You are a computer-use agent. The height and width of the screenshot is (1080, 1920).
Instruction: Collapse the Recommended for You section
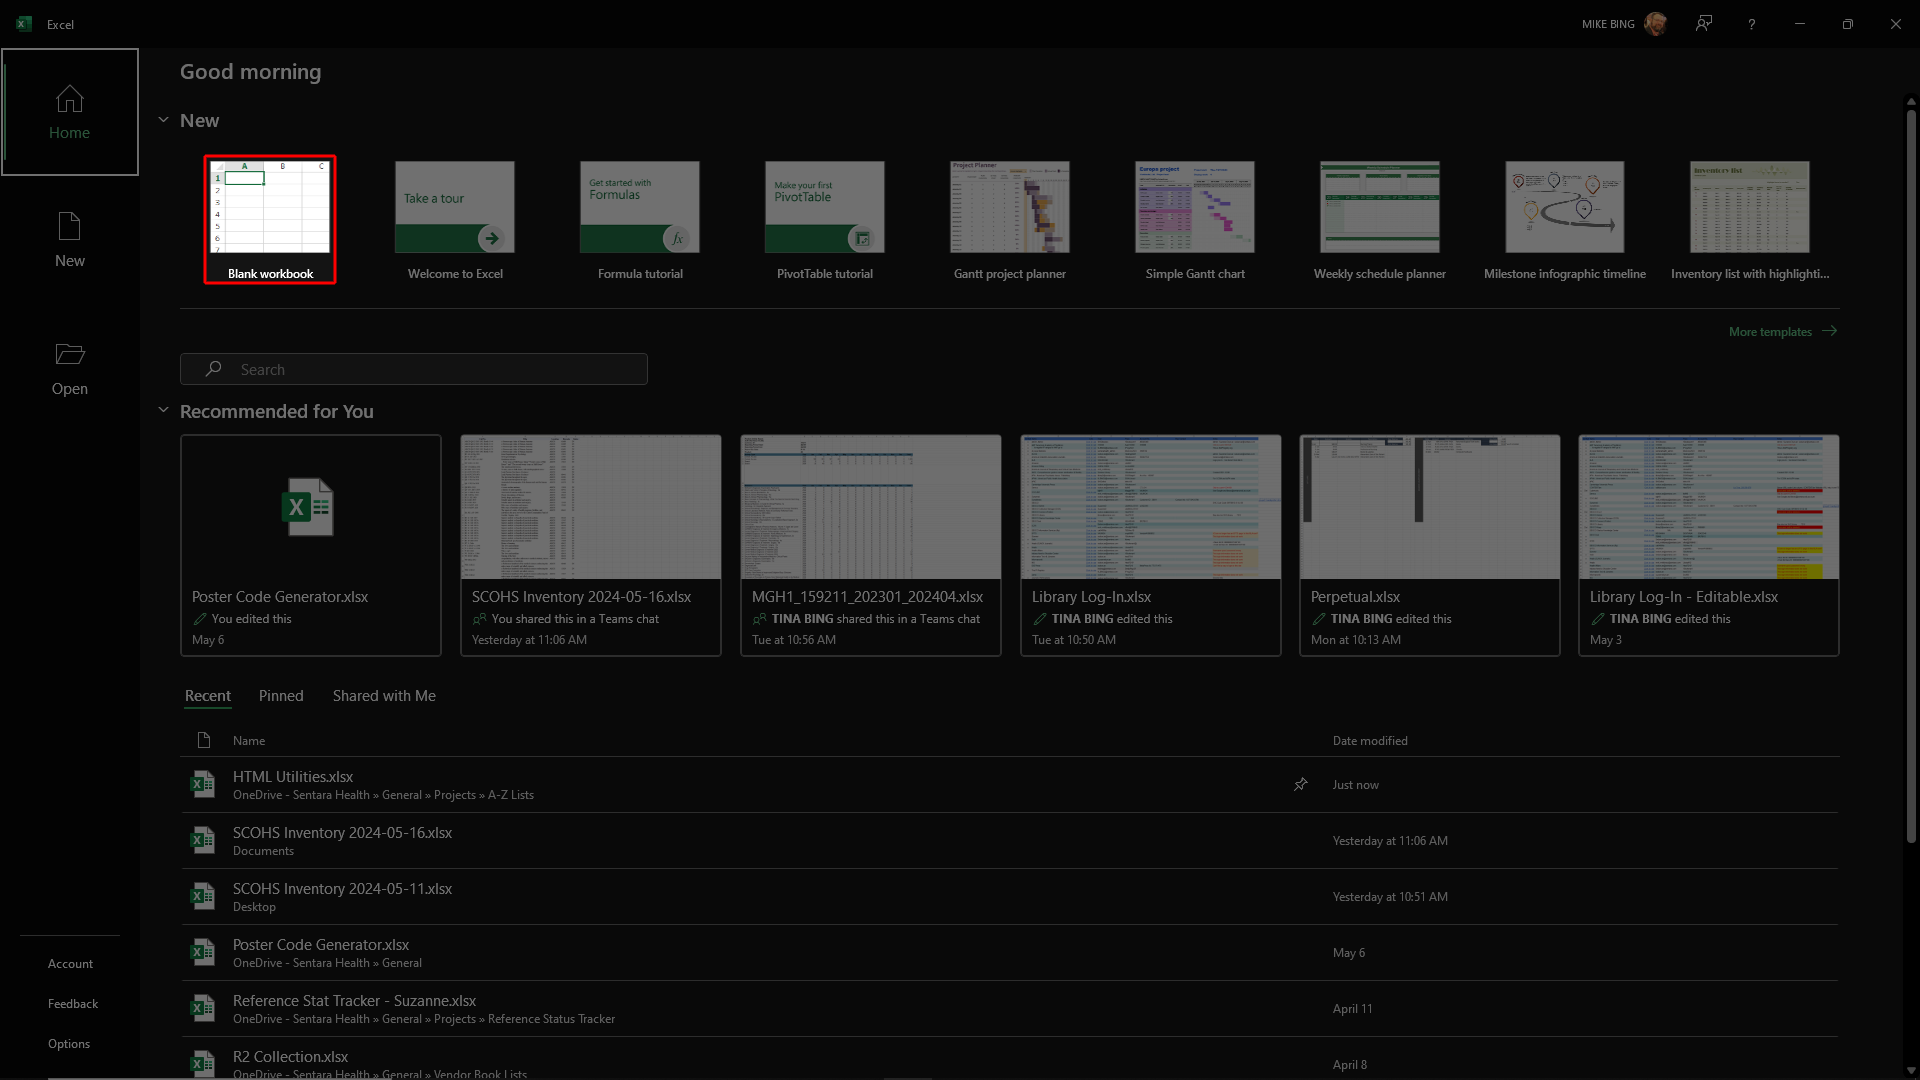(163, 410)
